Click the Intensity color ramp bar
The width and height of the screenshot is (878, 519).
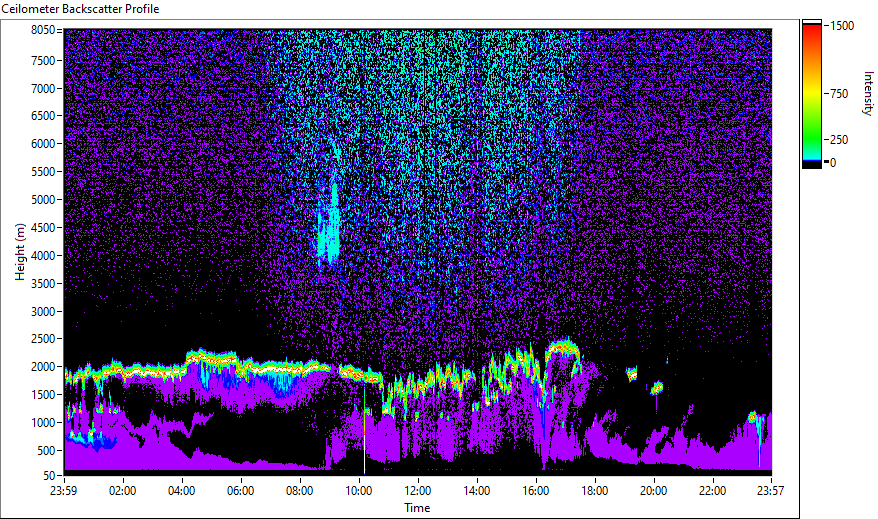click(811, 94)
